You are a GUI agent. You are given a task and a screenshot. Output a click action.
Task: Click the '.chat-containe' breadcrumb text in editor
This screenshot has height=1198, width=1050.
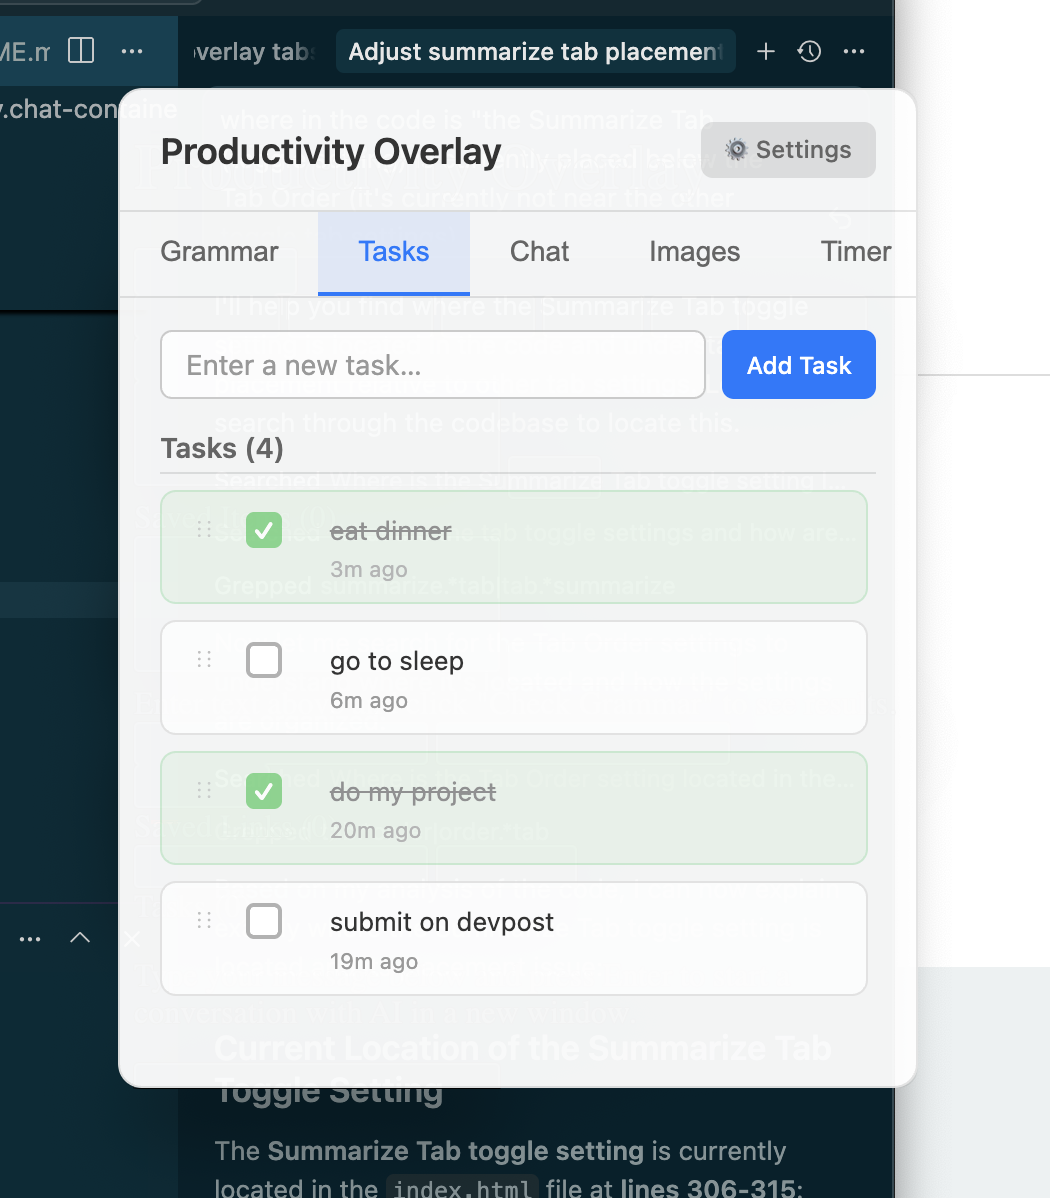[x=88, y=109]
